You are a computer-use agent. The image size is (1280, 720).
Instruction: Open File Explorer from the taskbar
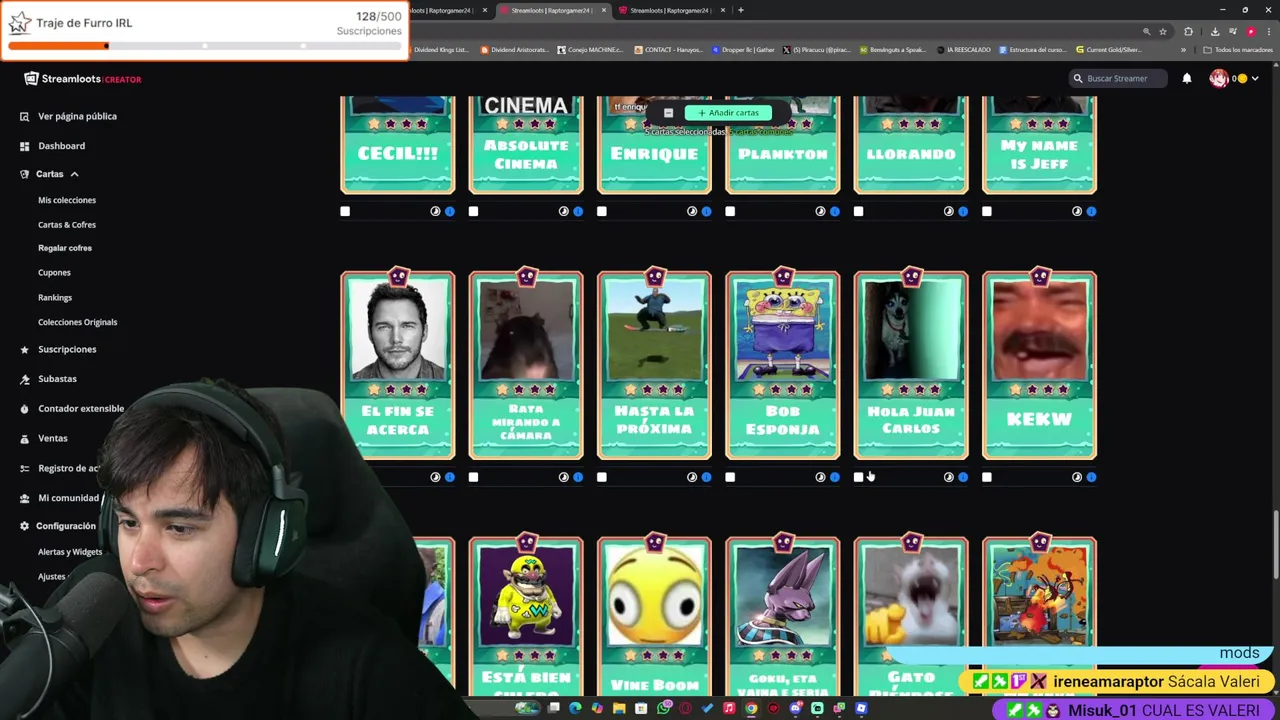(x=619, y=709)
